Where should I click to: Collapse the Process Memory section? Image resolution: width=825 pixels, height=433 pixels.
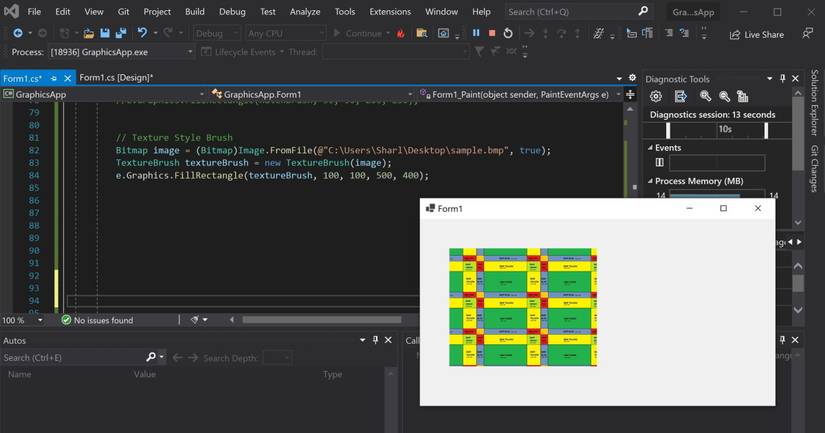pos(651,181)
